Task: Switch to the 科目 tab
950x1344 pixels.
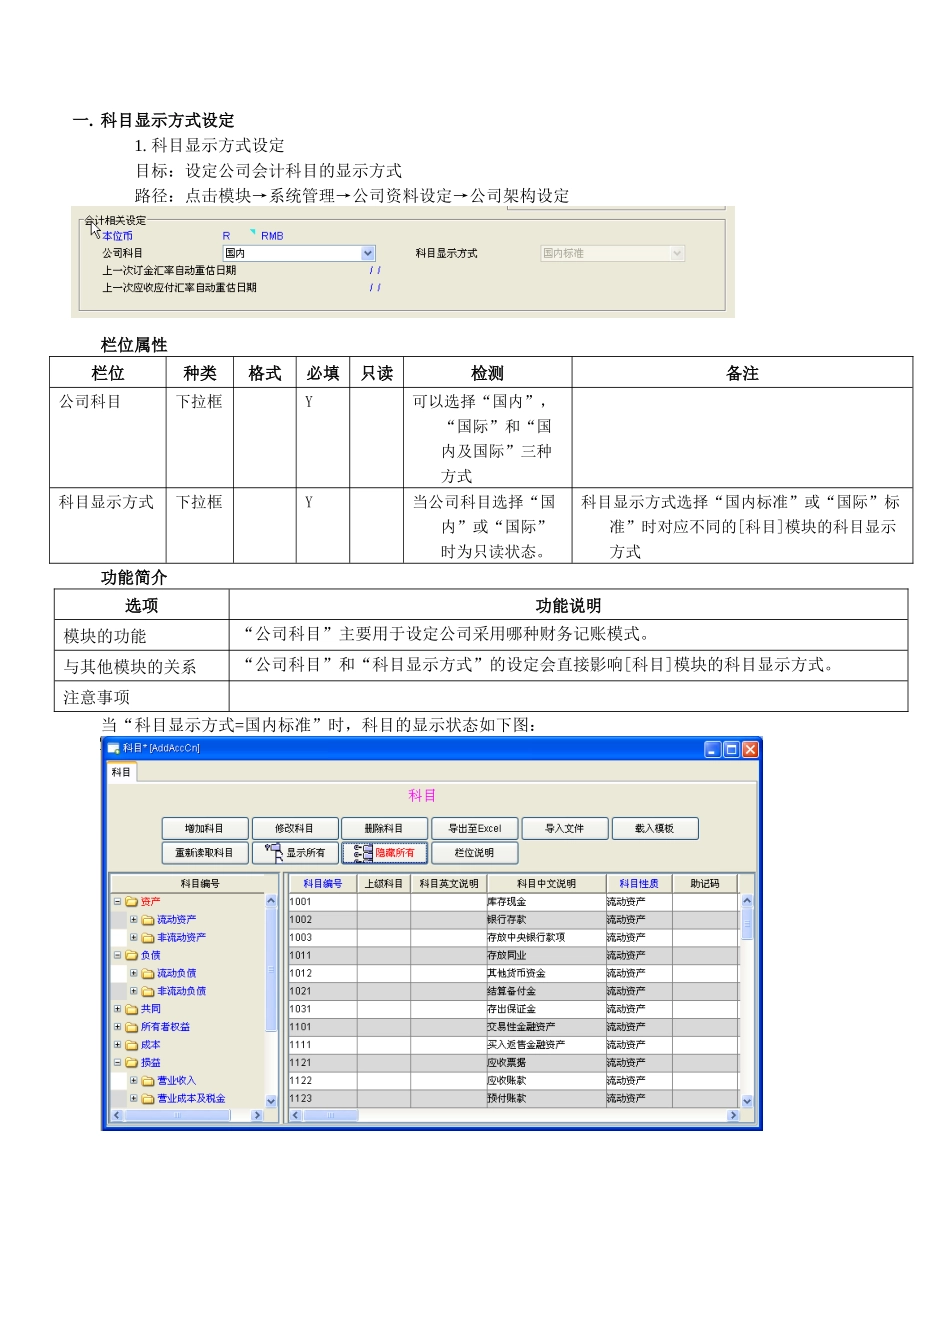Action: coord(121,772)
